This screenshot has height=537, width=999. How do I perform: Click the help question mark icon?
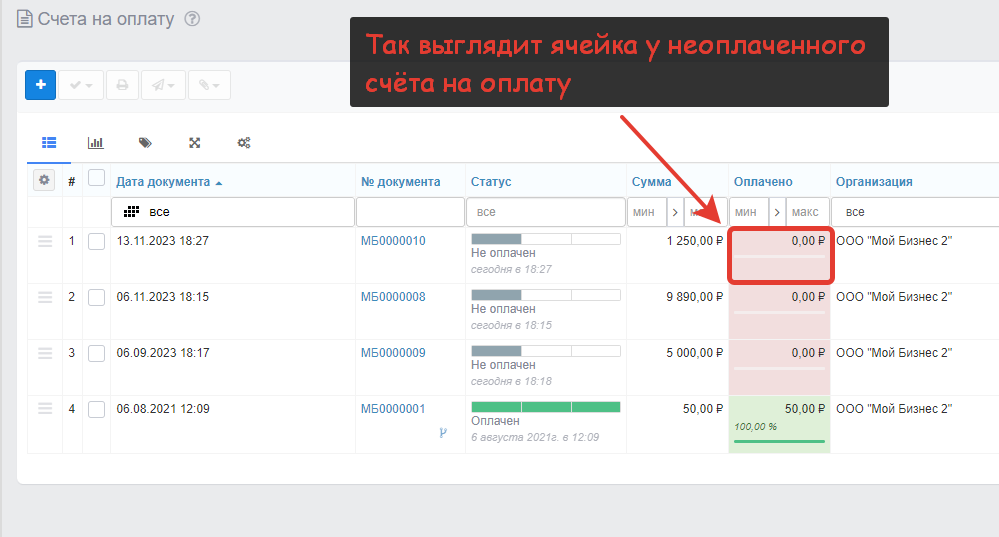(192, 19)
